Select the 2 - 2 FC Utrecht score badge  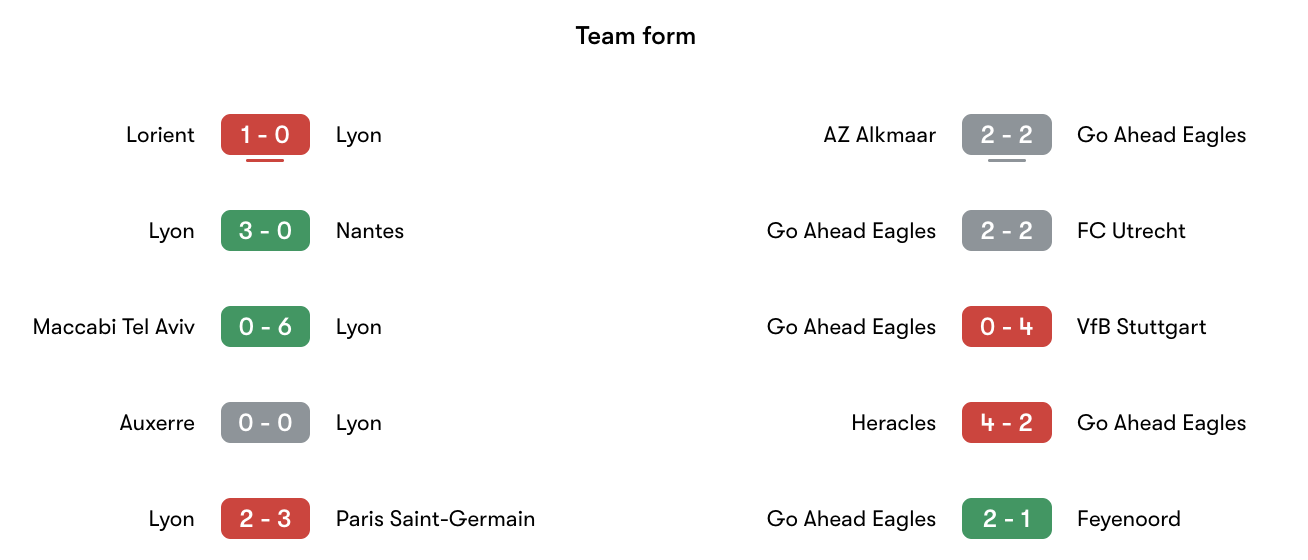point(1006,231)
